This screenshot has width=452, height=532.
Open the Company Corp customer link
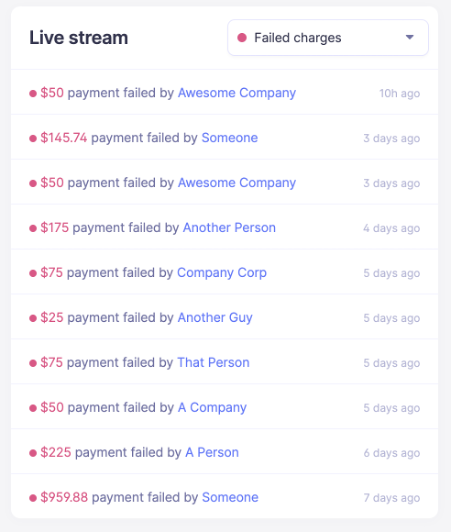click(x=222, y=273)
